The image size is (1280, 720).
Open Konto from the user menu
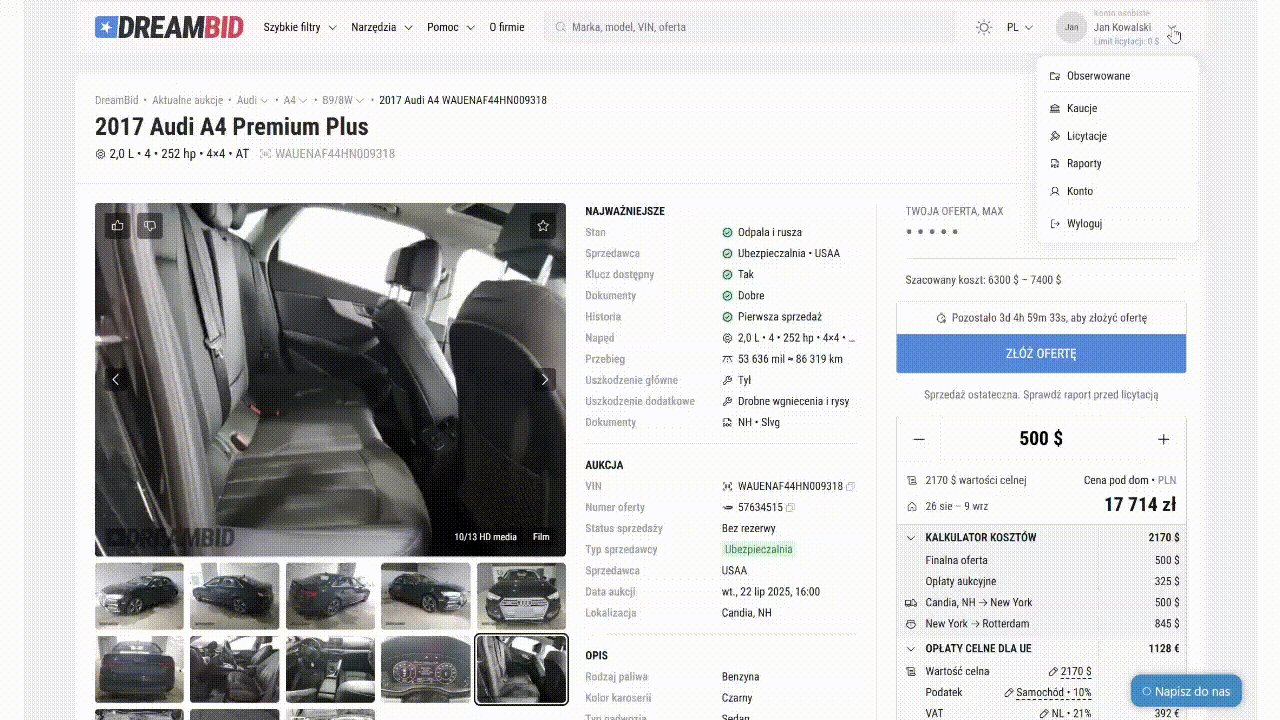click(x=1118, y=191)
